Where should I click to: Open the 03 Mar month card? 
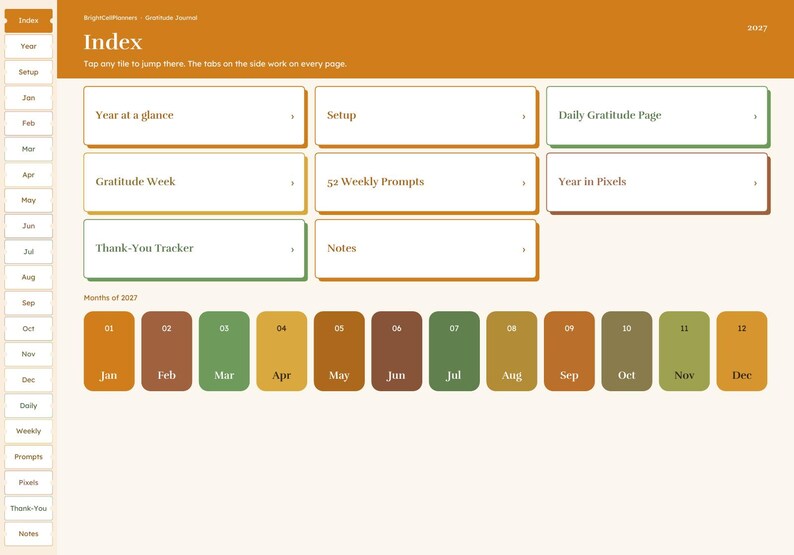[x=224, y=351]
